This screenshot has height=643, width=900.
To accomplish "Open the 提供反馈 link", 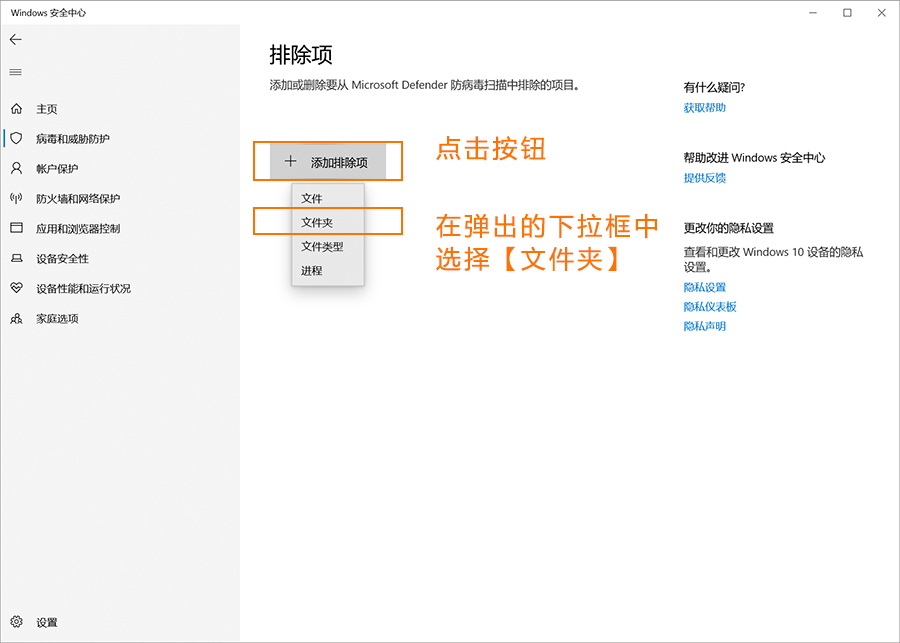I will tap(704, 178).
